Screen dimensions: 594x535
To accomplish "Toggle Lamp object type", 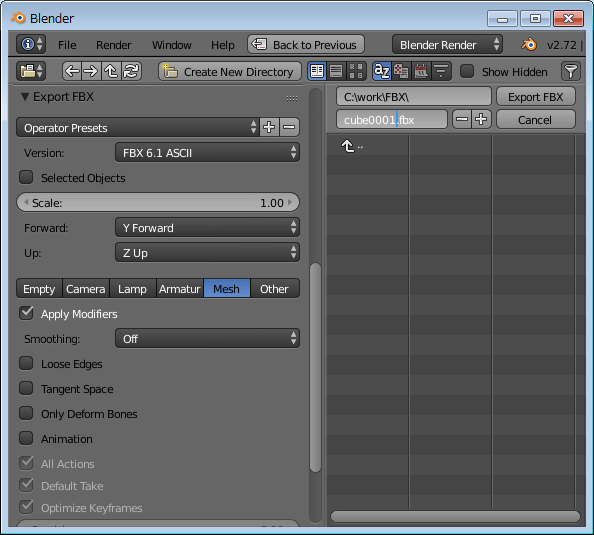I will [x=133, y=288].
